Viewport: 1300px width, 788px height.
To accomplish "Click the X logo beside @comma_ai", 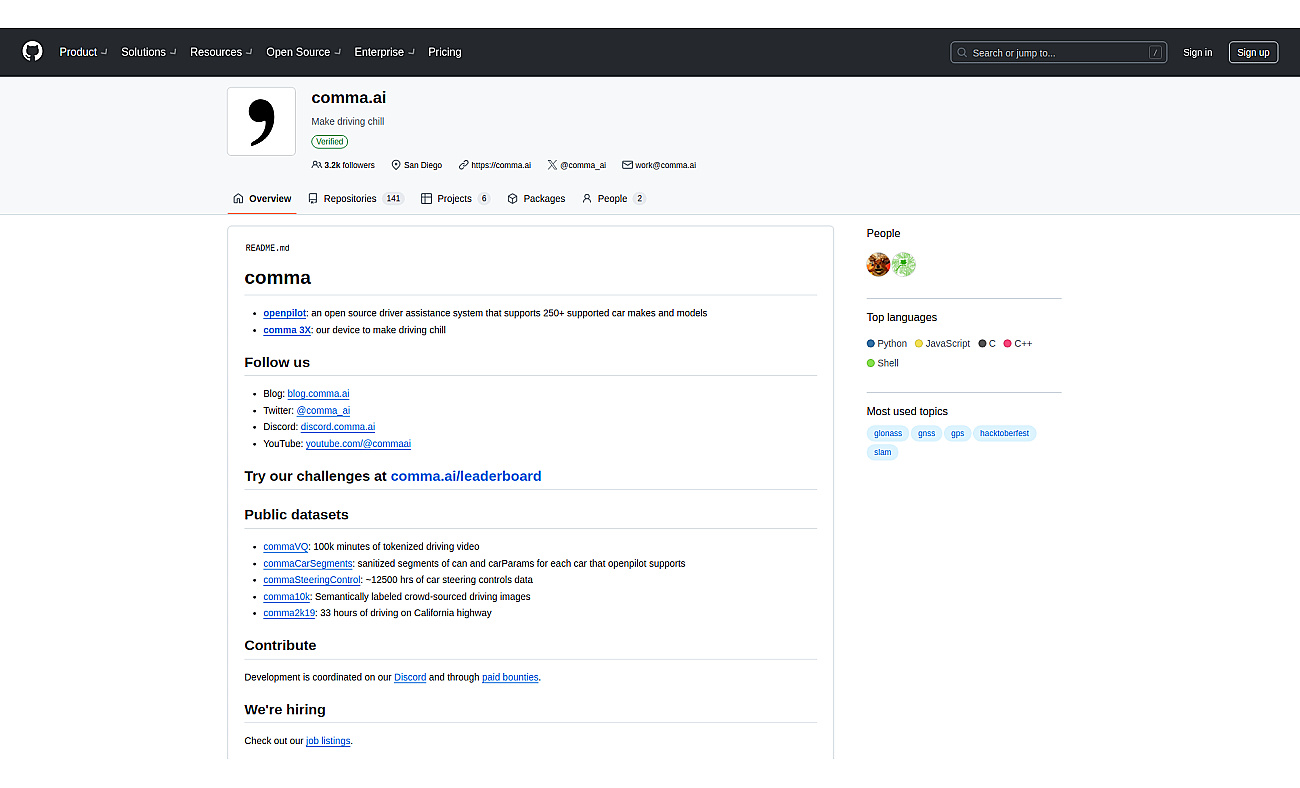I will click(552, 165).
